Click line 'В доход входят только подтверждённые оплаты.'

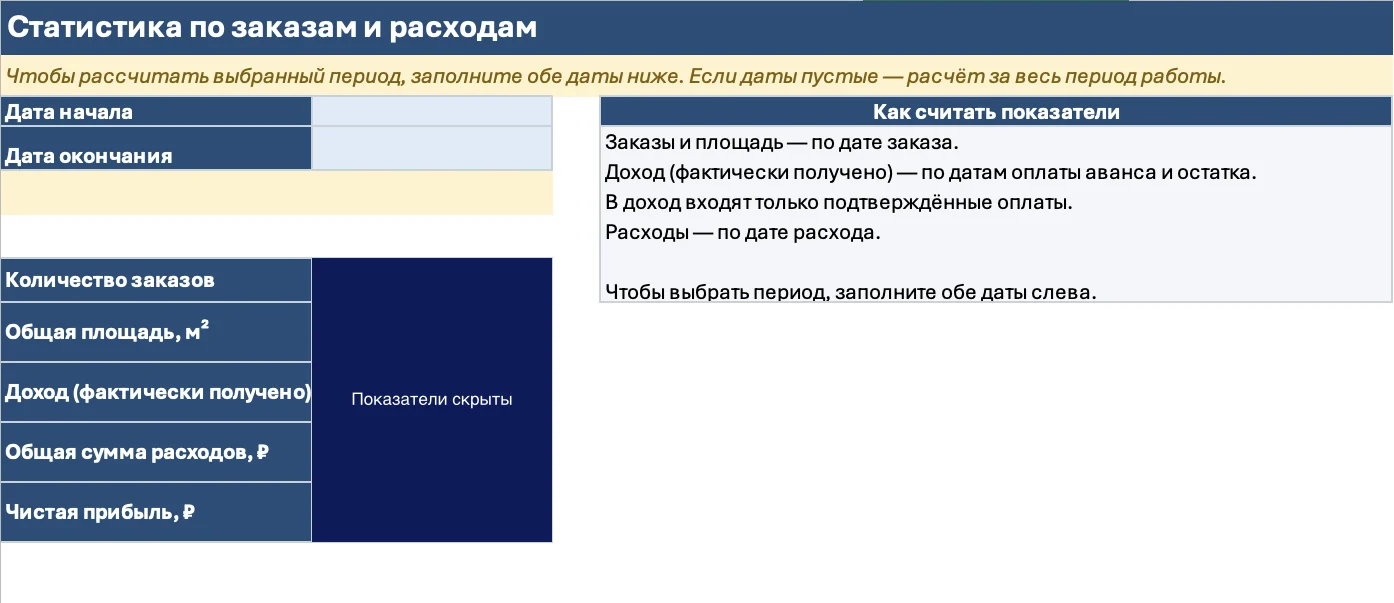pyautogui.click(x=839, y=202)
